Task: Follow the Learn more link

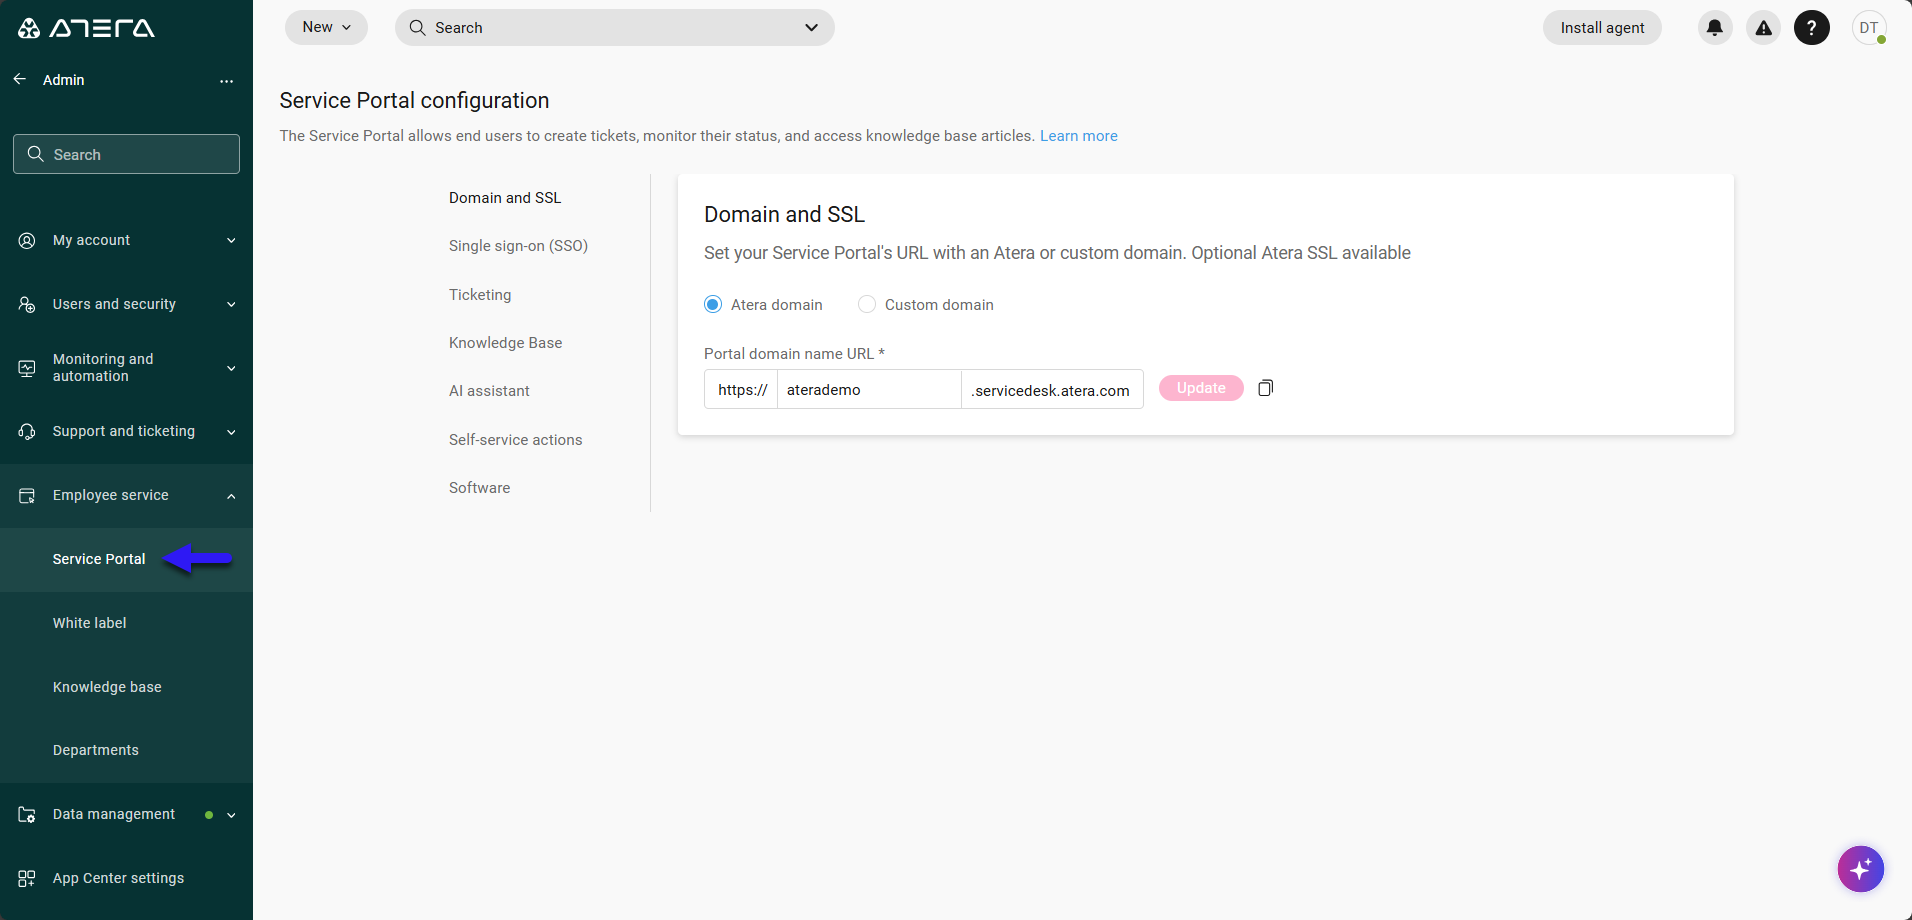Action: click(x=1079, y=136)
